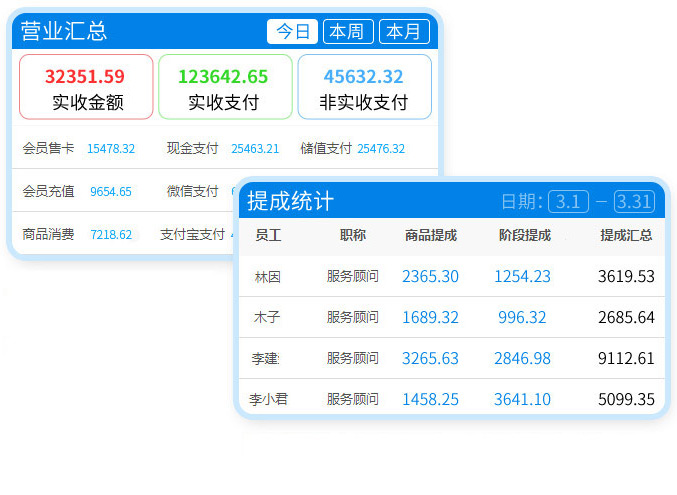Select employee 木子 in the table
This screenshot has height=495, width=677.
point(267,317)
